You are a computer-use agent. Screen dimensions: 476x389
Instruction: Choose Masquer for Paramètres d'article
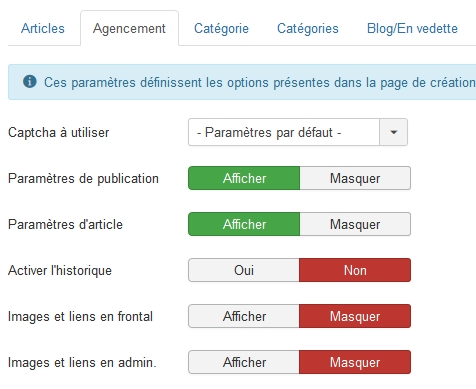[355, 224]
